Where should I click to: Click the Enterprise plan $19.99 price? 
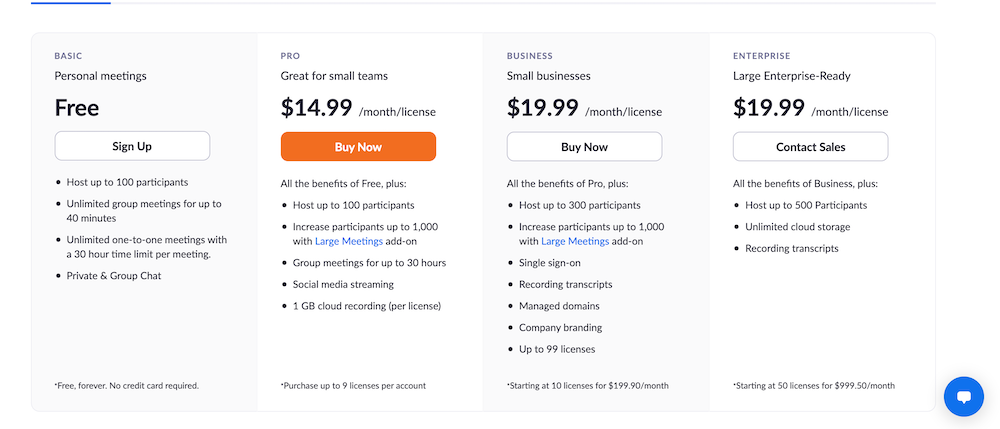coord(768,107)
